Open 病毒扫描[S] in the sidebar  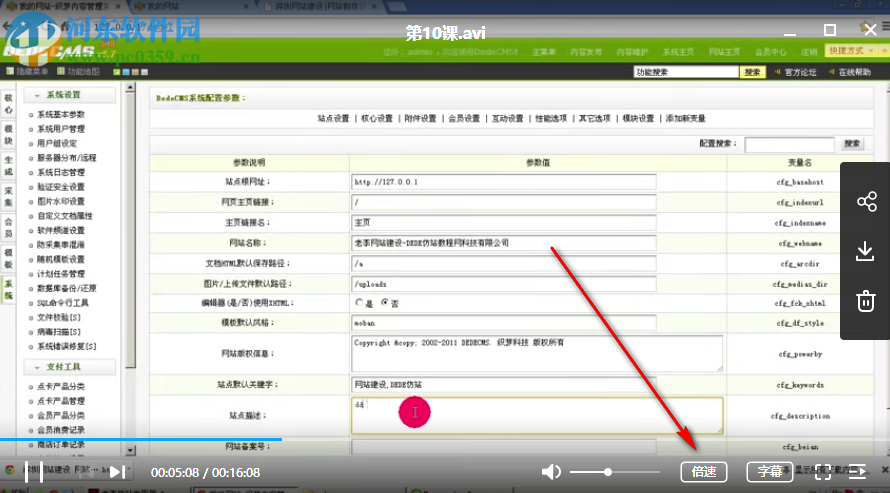(x=58, y=331)
